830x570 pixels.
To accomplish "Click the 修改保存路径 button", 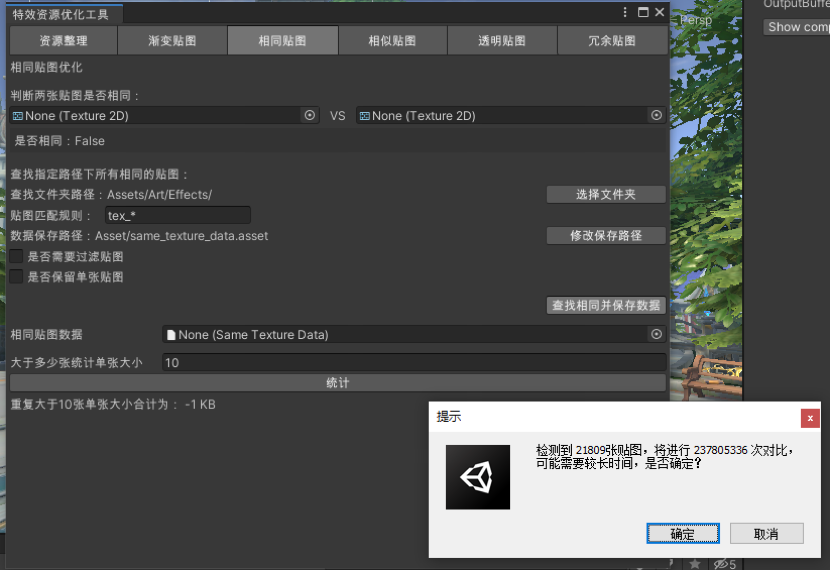I will (606, 236).
